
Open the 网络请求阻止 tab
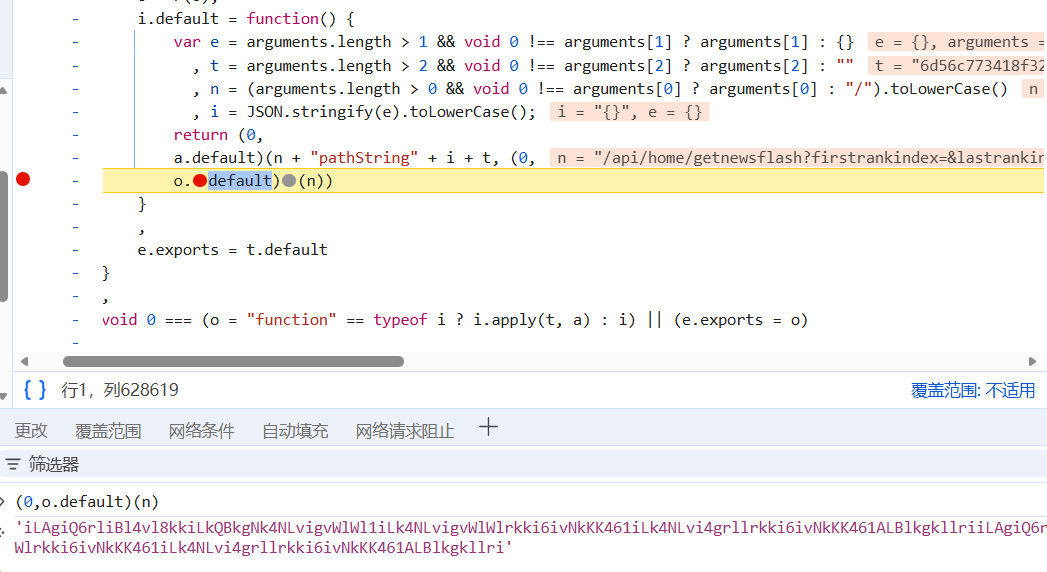(405, 431)
